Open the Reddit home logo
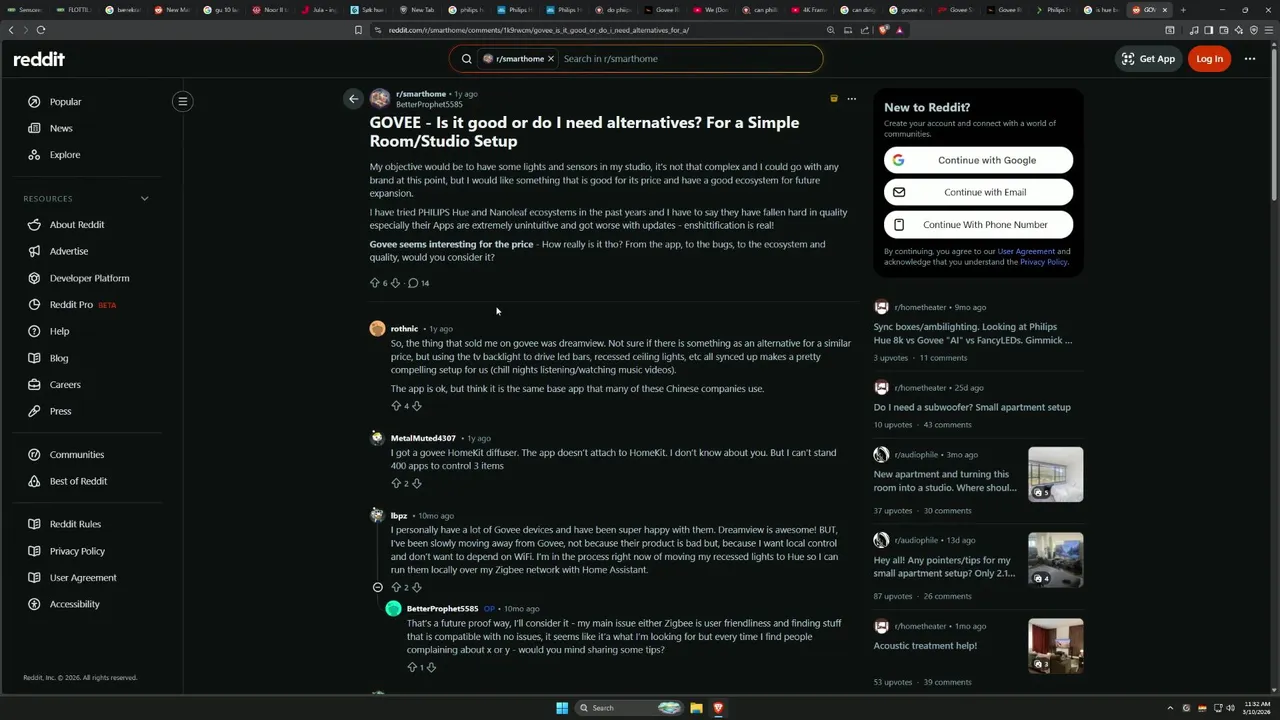The height and width of the screenshot is (720, 1280). (39, 59)
